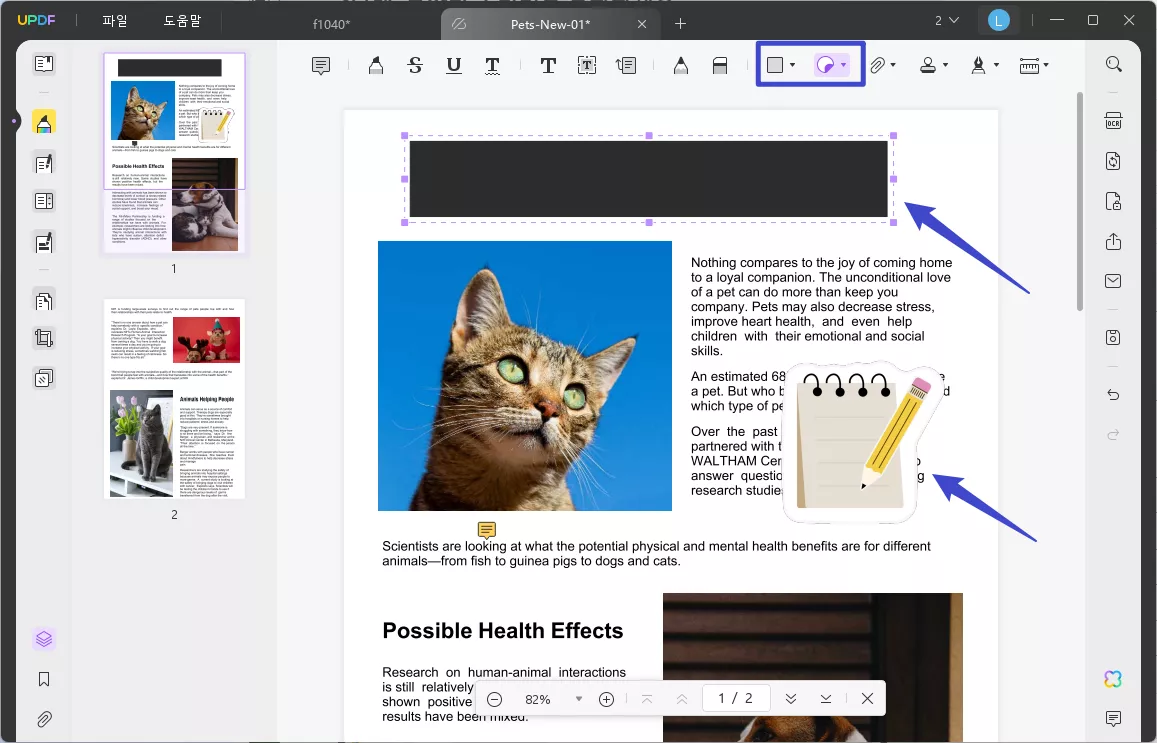
Task: Open the Crop Pages tool in sidebar
Action: [x=44, y=339]
